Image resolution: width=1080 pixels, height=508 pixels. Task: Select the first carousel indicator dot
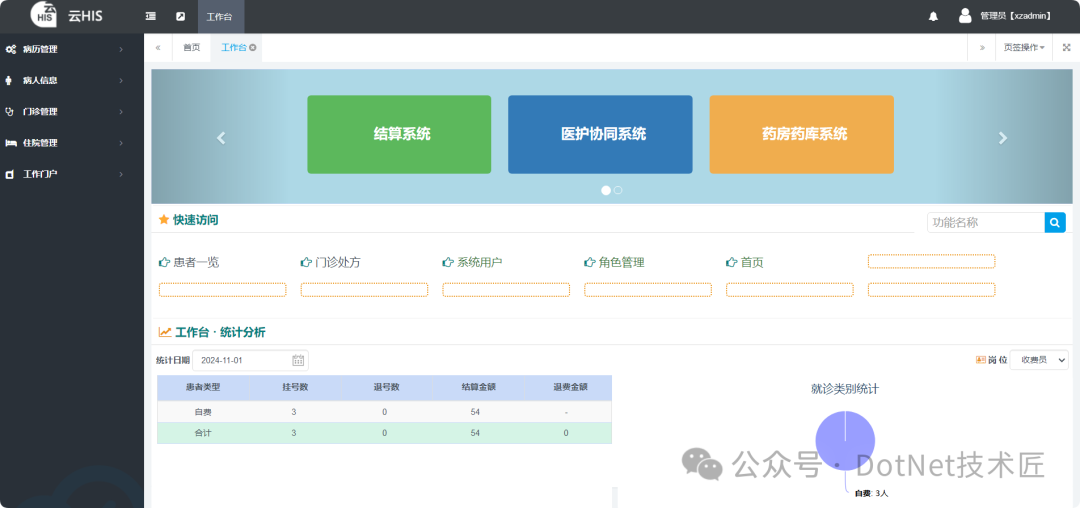click(x=606, y=191)
